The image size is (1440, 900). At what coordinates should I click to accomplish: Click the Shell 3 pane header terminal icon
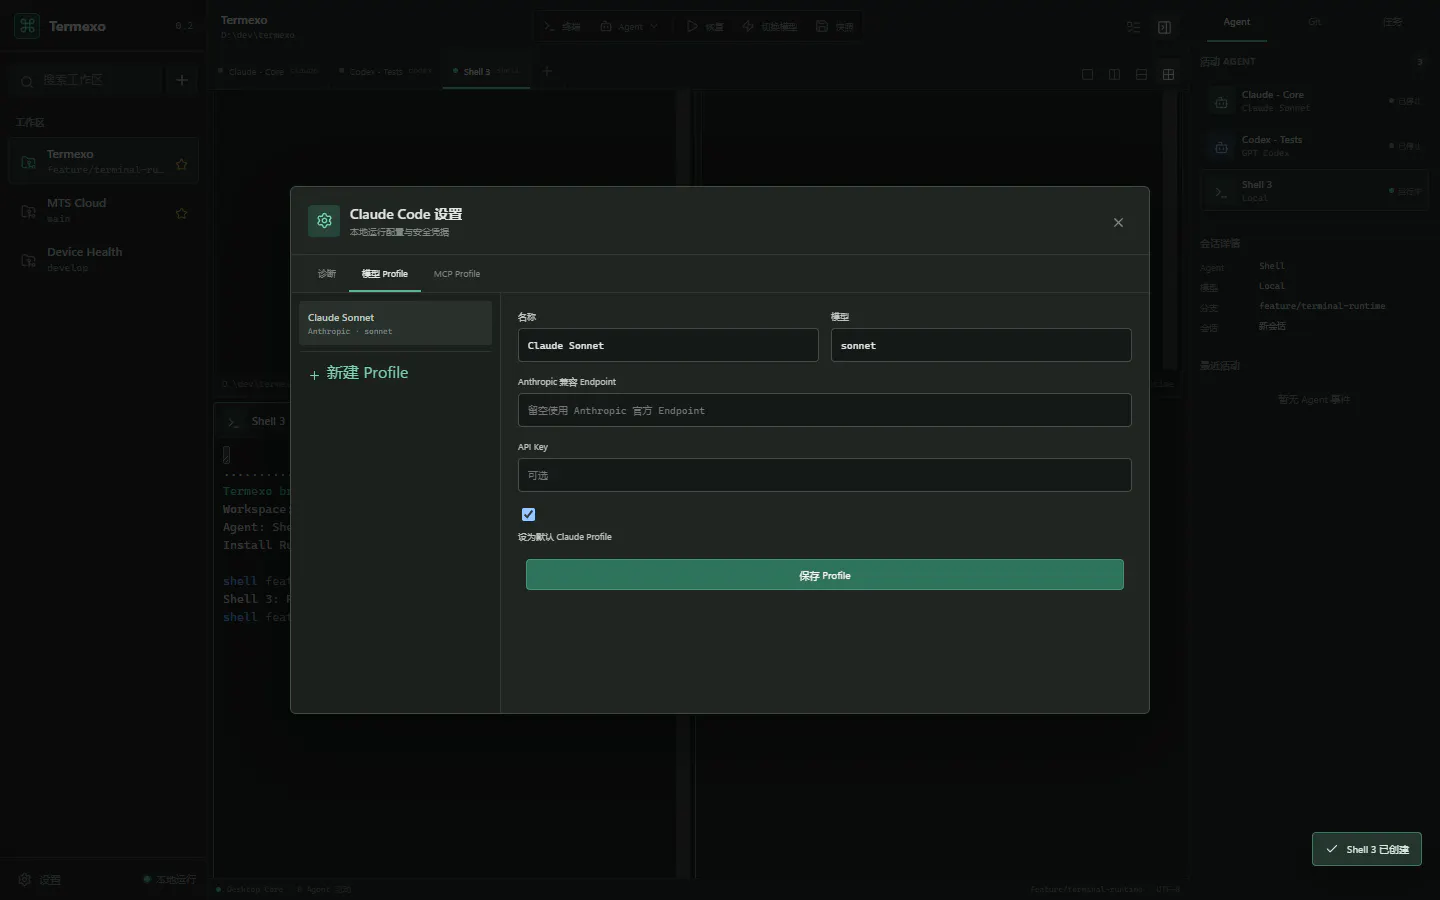tap(233, 422)
